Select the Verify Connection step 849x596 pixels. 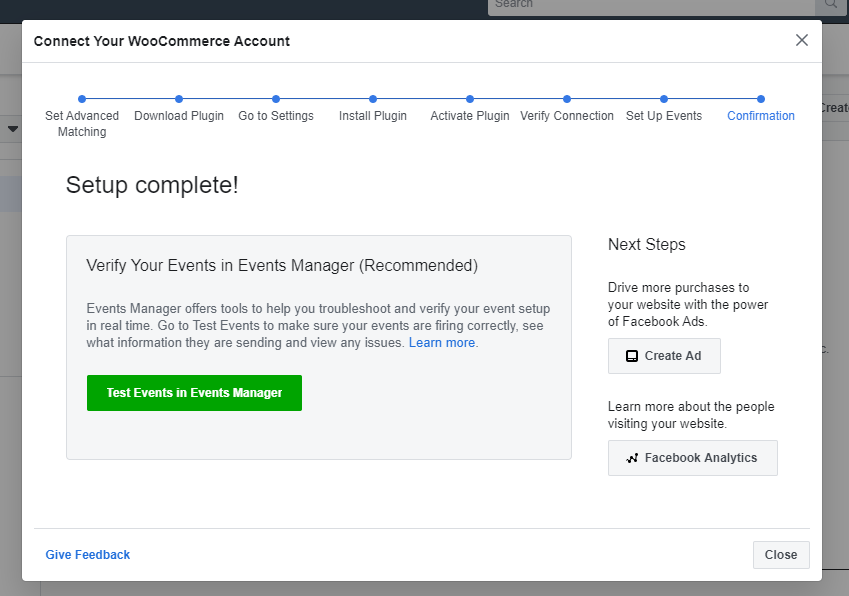point(567,116)
